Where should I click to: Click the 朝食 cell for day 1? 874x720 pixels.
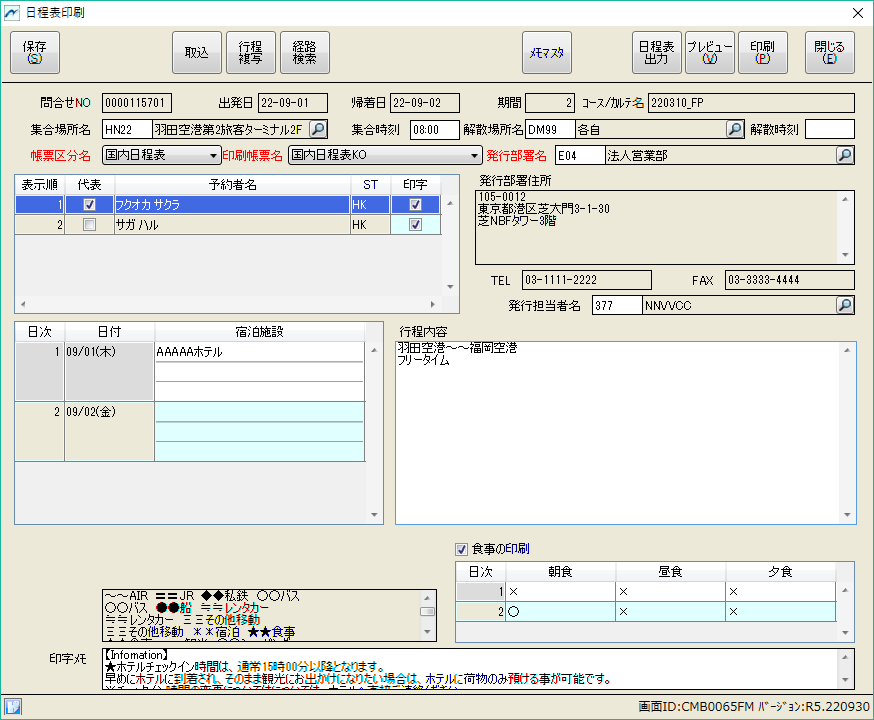tap(560, 591)
